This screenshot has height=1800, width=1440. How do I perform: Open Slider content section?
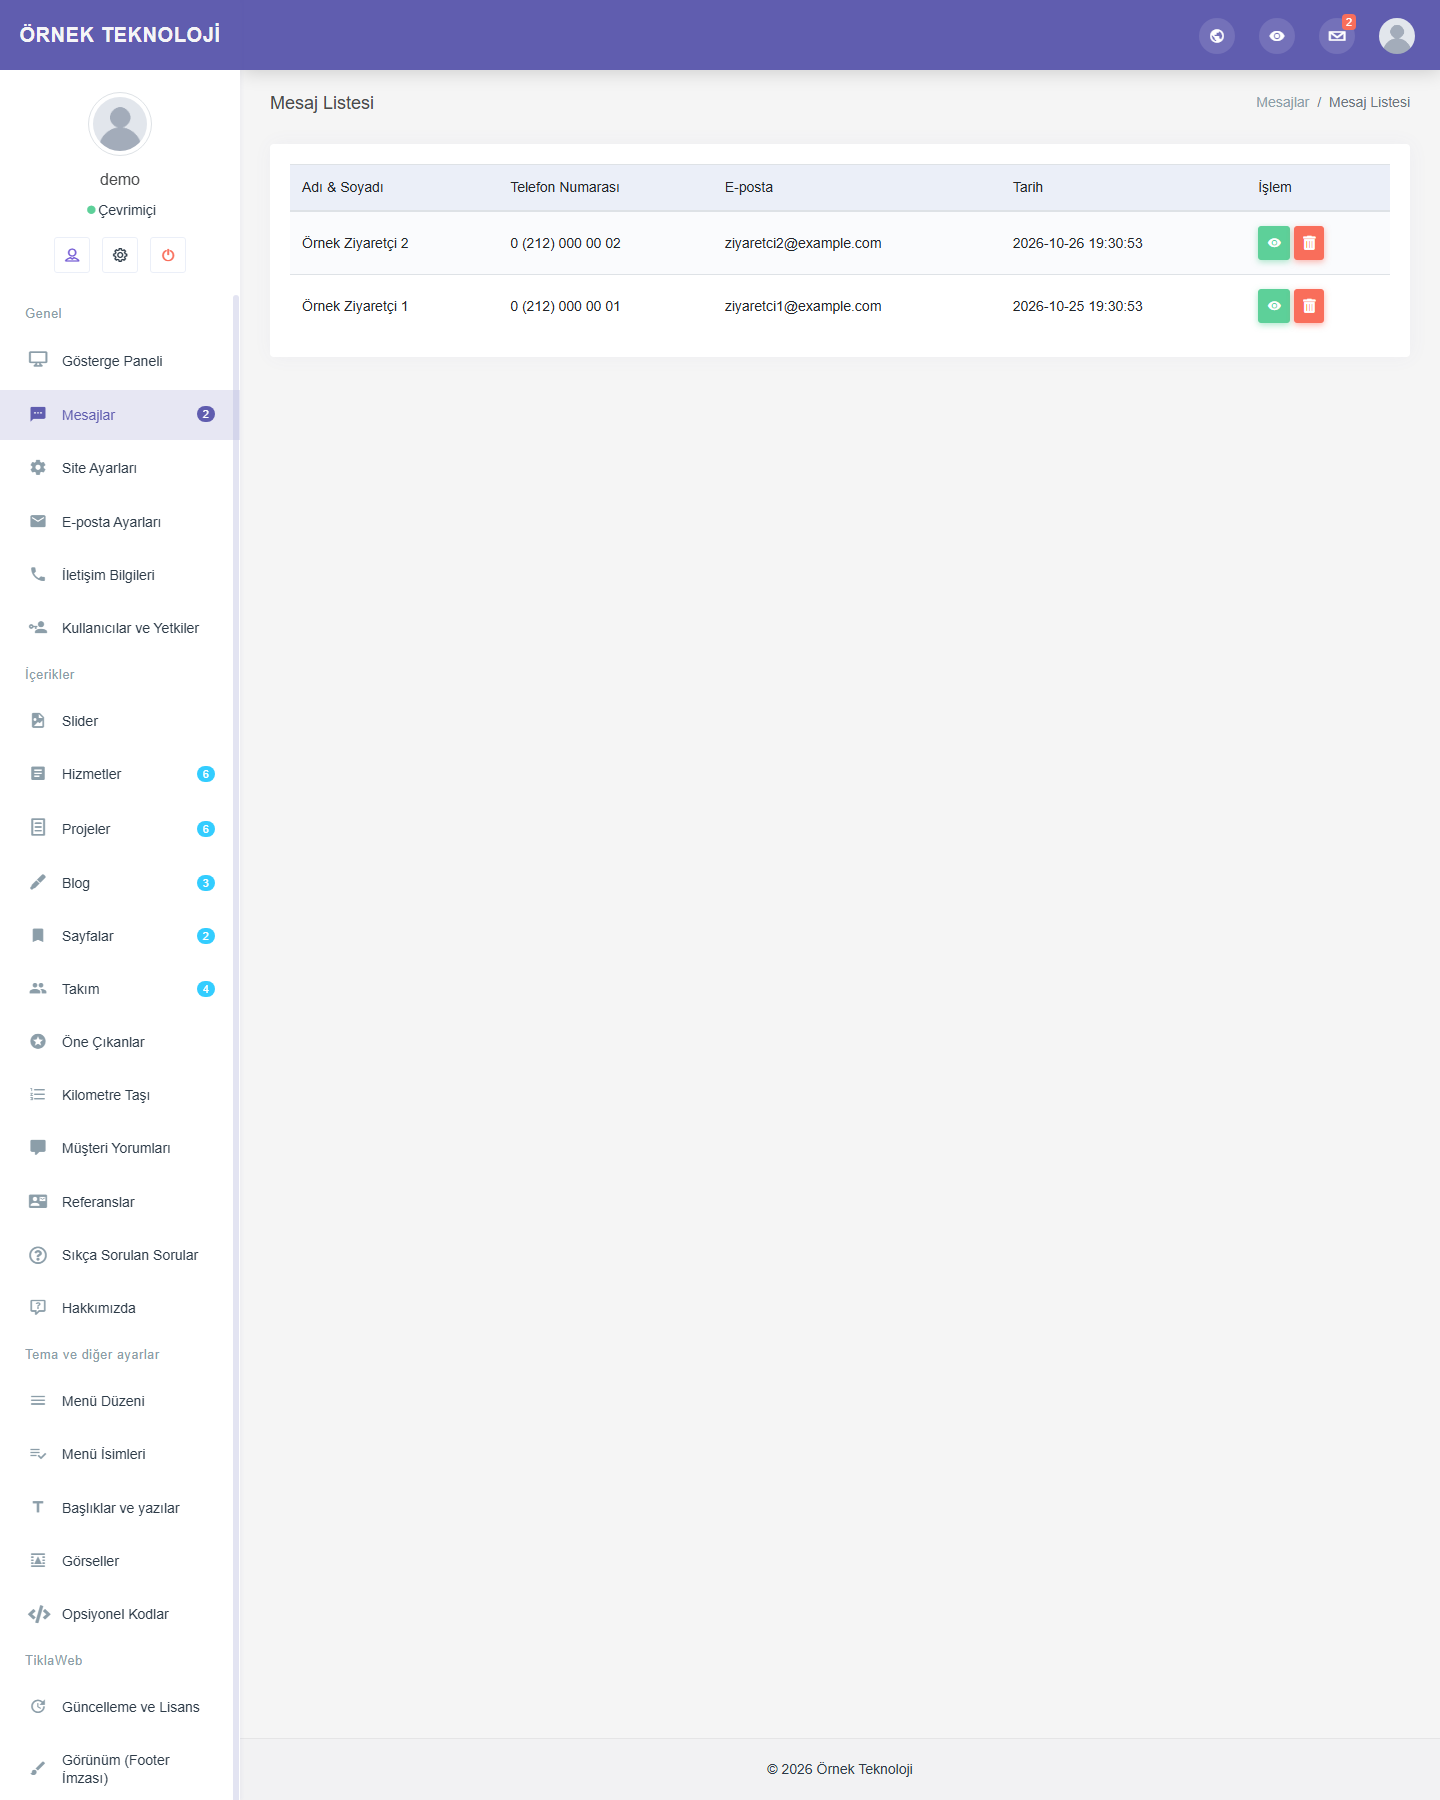[120, 721]
